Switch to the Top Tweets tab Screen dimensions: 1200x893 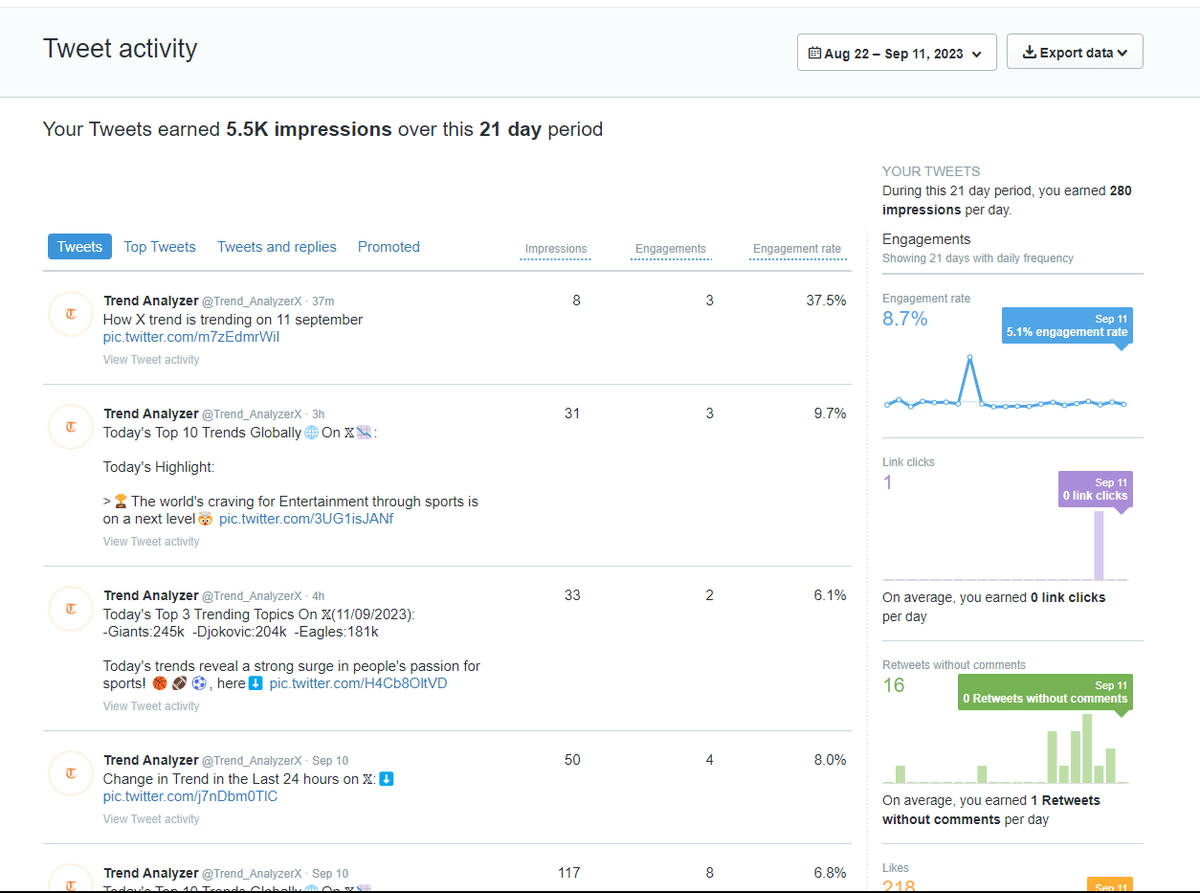pos(160,247)
